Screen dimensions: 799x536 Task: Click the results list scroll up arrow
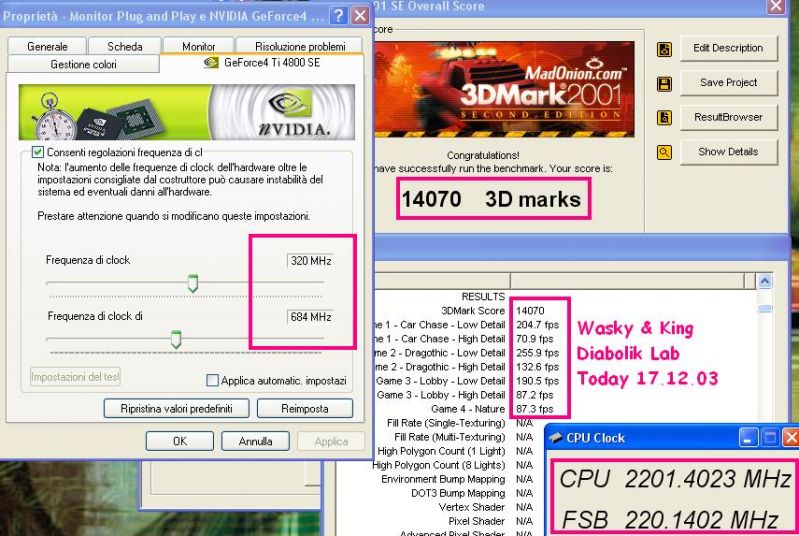point(765,281)
